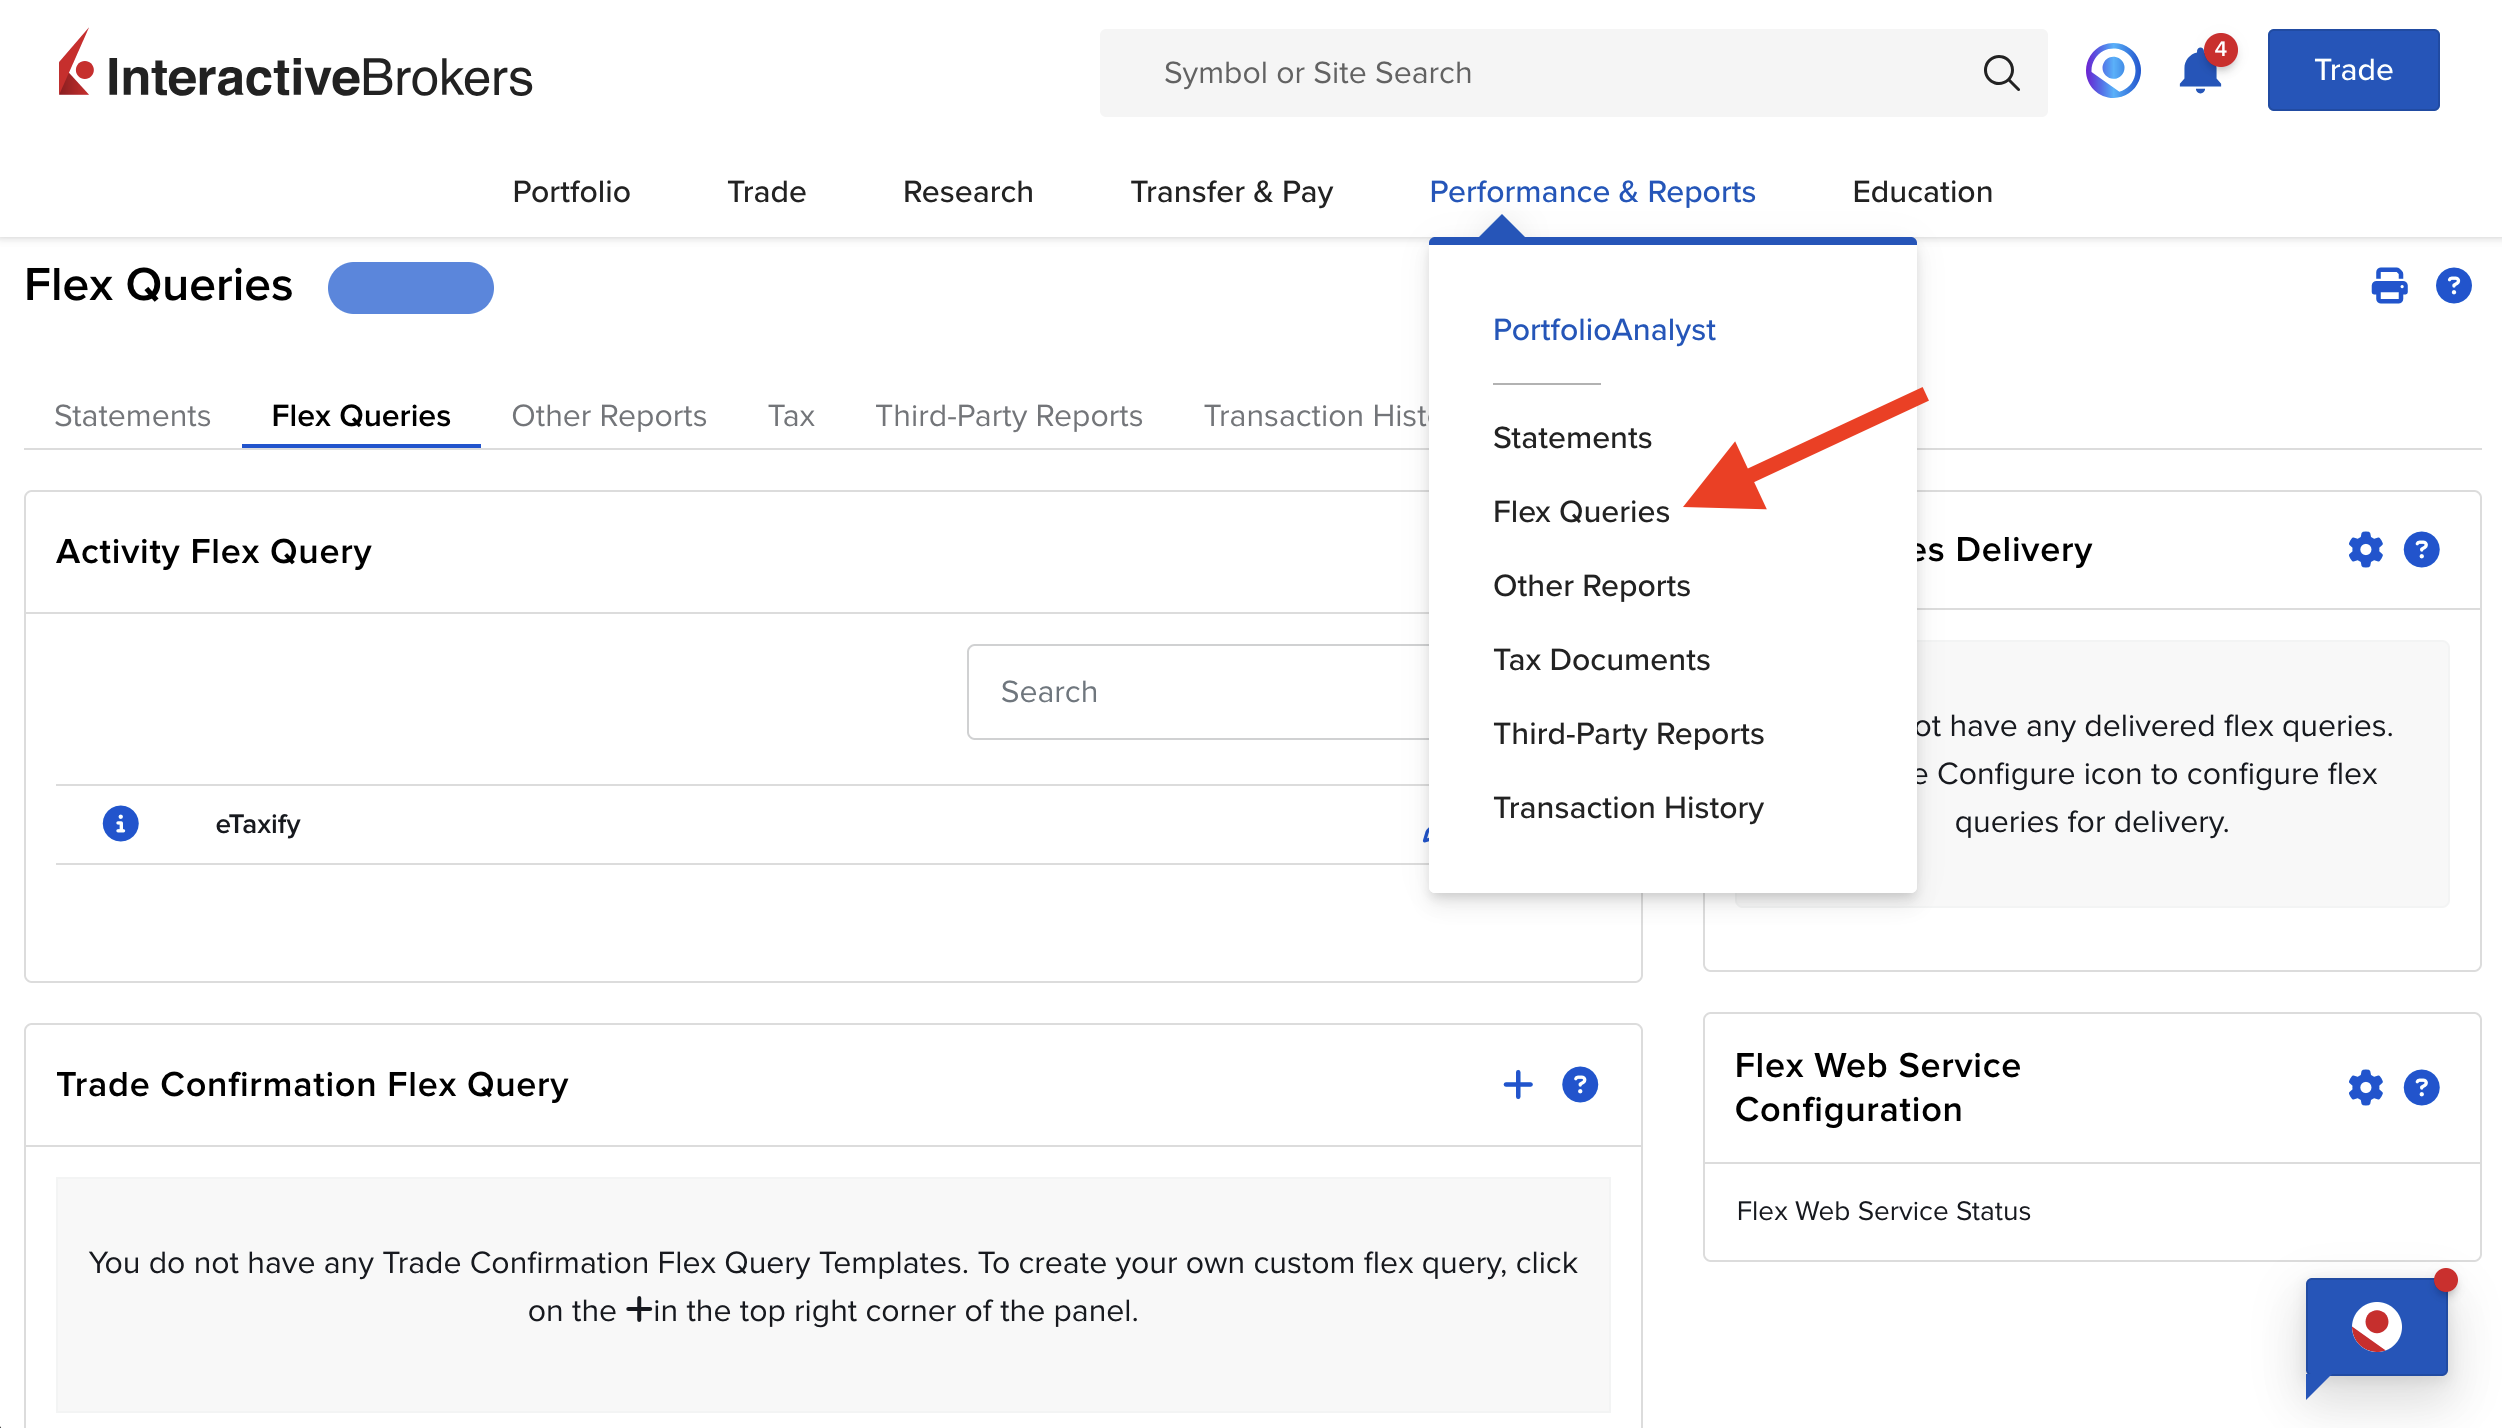2502x1428 pixels.
Task: Choose Third-Party Reports in dropdown menu
Action: click(1628, 734)
